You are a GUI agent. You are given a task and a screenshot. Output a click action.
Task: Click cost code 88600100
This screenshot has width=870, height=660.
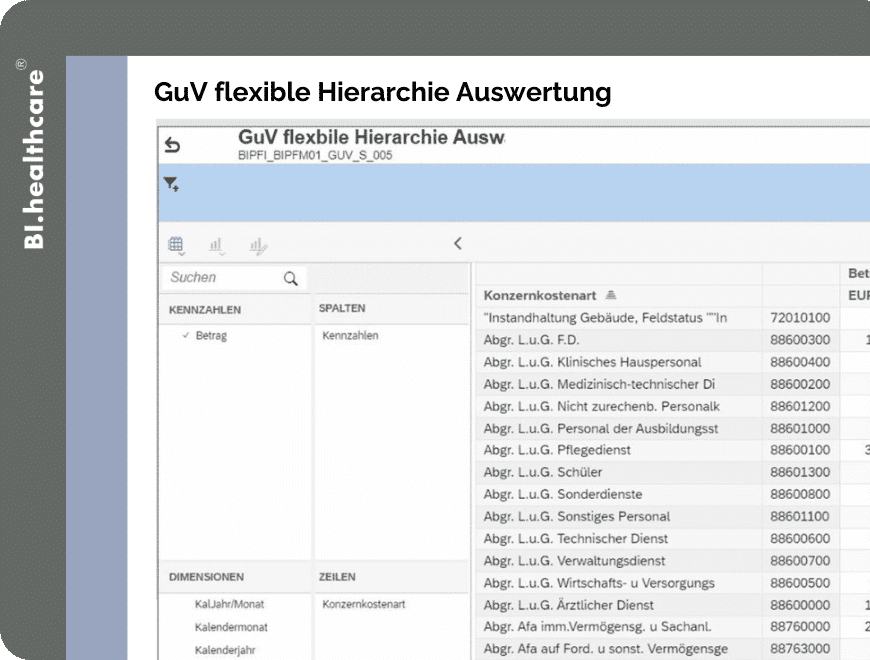click(800, 450)
